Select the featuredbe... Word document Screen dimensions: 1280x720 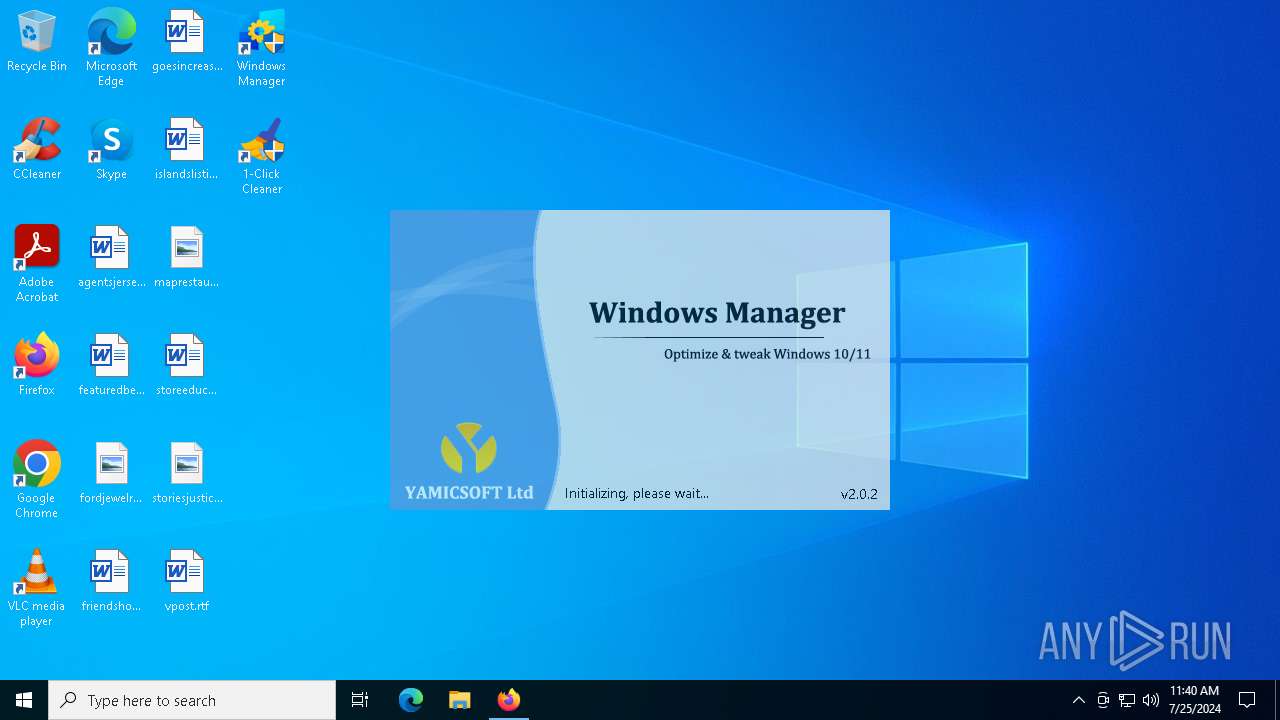[111, 366]
